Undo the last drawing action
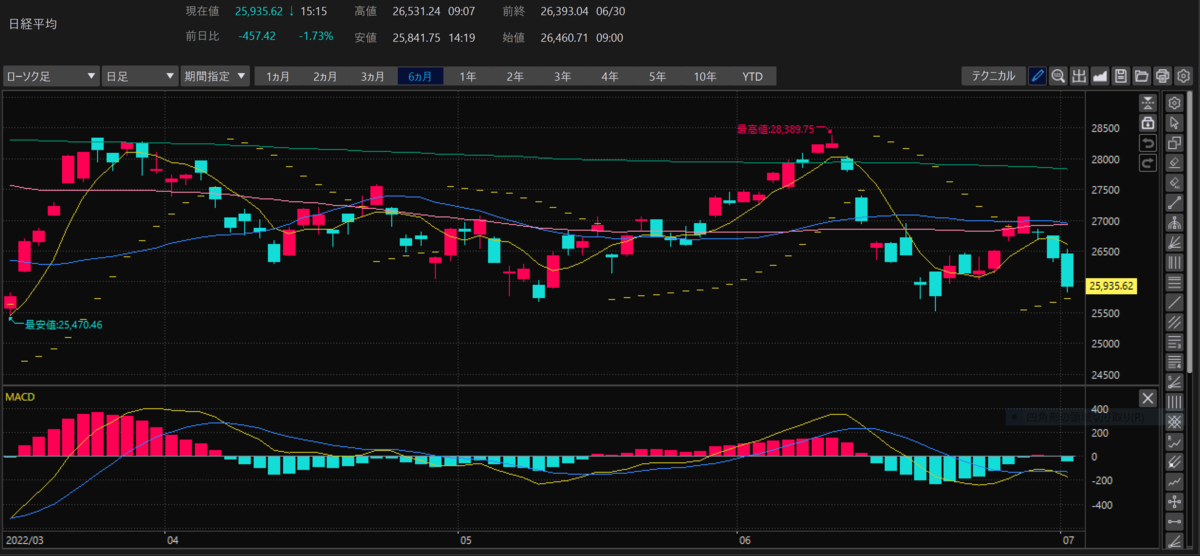 (1147, 142)
